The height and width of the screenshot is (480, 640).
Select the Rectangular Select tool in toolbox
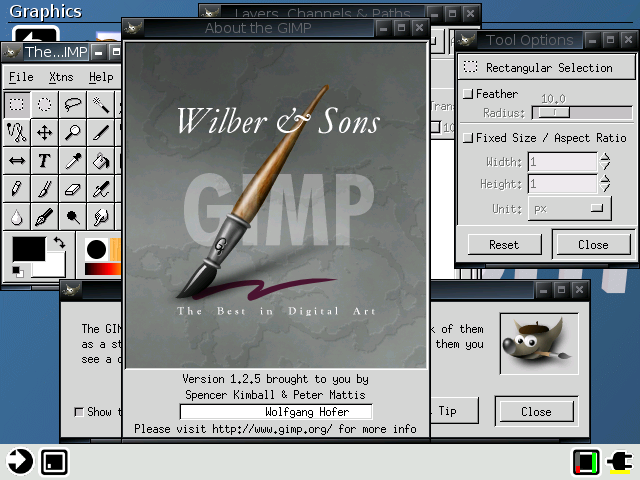coord(17,104)
